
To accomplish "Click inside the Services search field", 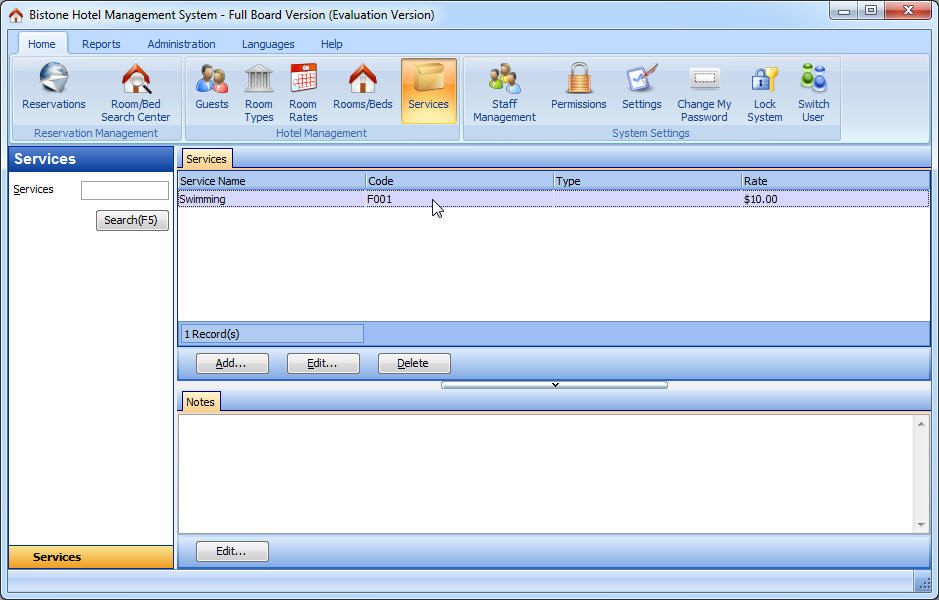I will 125,189.
